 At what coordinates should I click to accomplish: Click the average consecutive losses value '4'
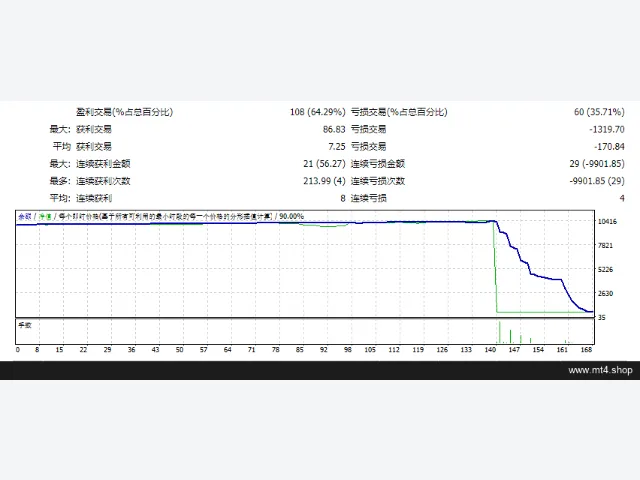point(622,198)
